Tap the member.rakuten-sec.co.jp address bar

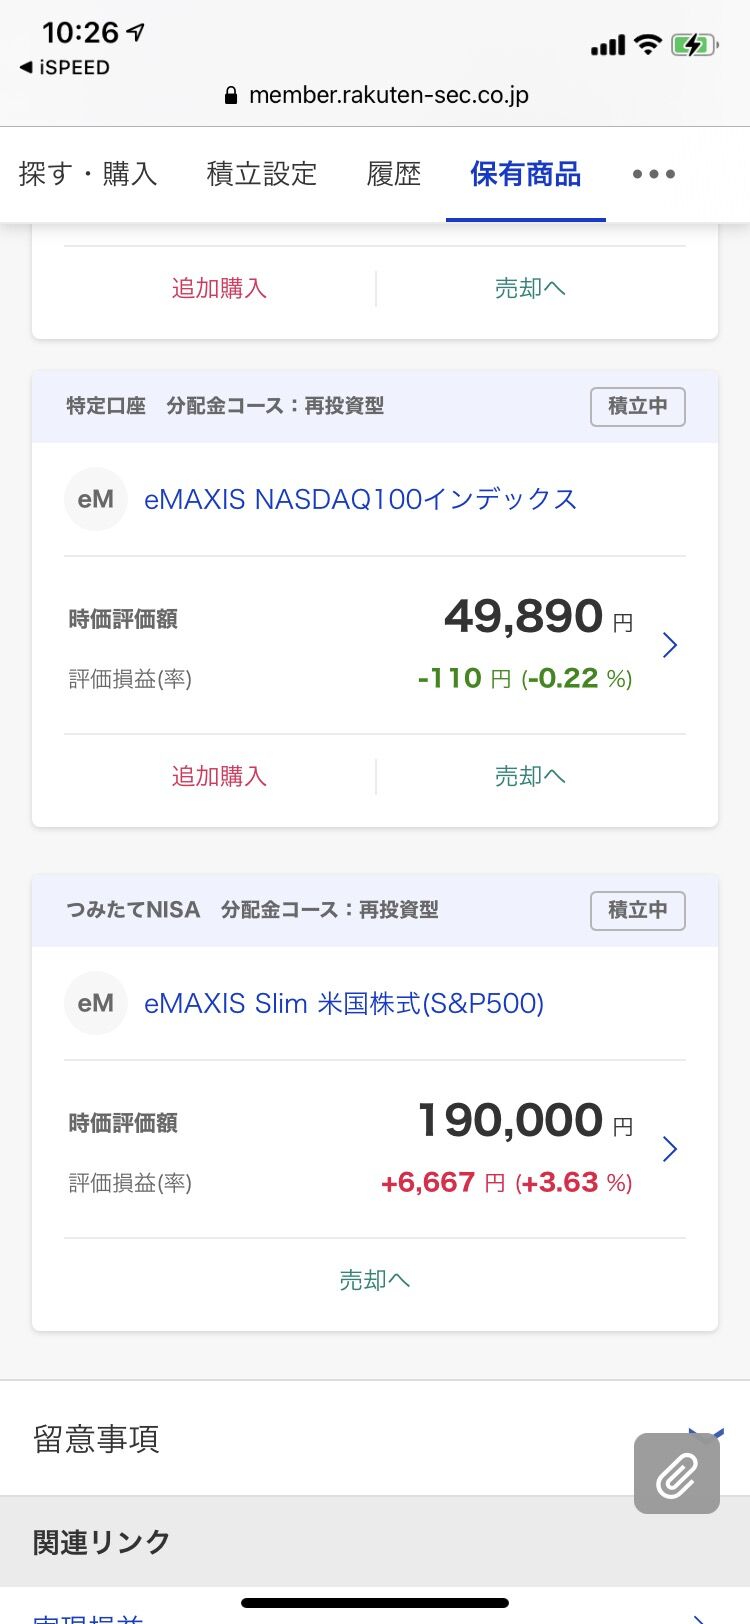[x=388, y=96]
